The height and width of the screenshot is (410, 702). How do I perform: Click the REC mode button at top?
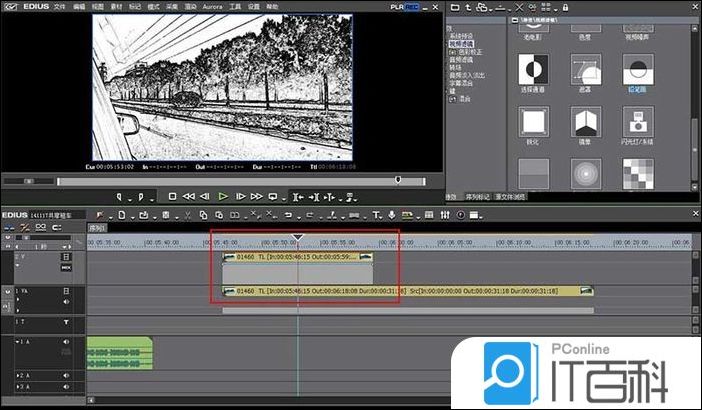[409, 6]
